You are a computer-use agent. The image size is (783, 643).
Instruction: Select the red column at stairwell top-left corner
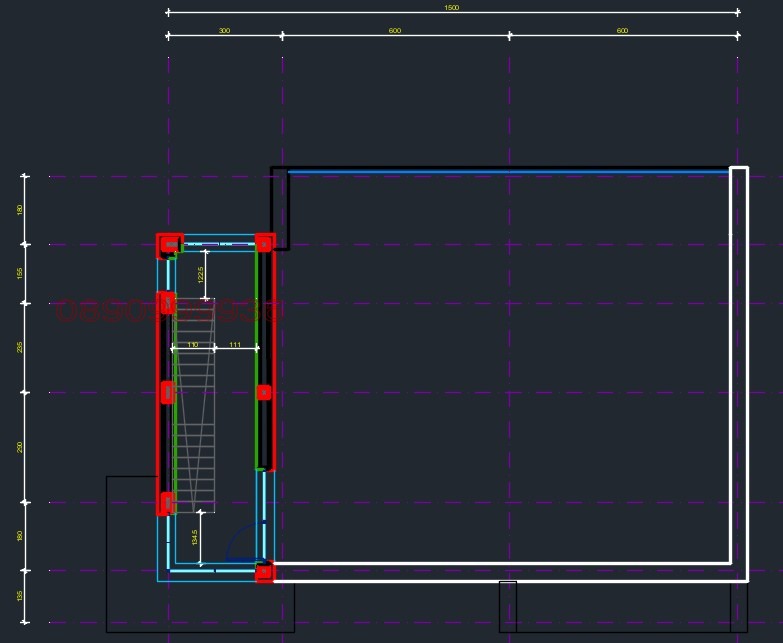167,243
